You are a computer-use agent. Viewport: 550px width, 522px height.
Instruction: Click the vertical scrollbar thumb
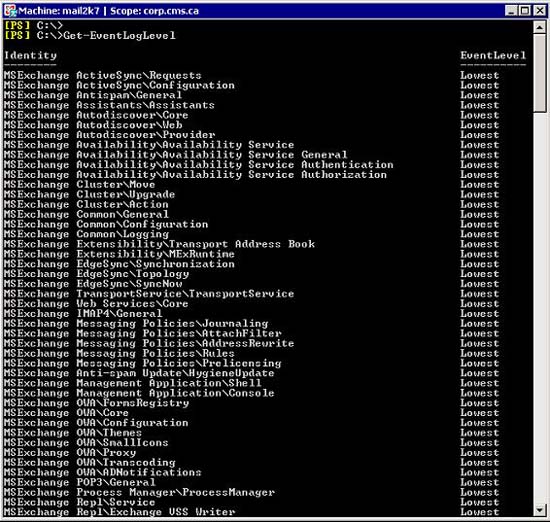[x=539, y=73]
